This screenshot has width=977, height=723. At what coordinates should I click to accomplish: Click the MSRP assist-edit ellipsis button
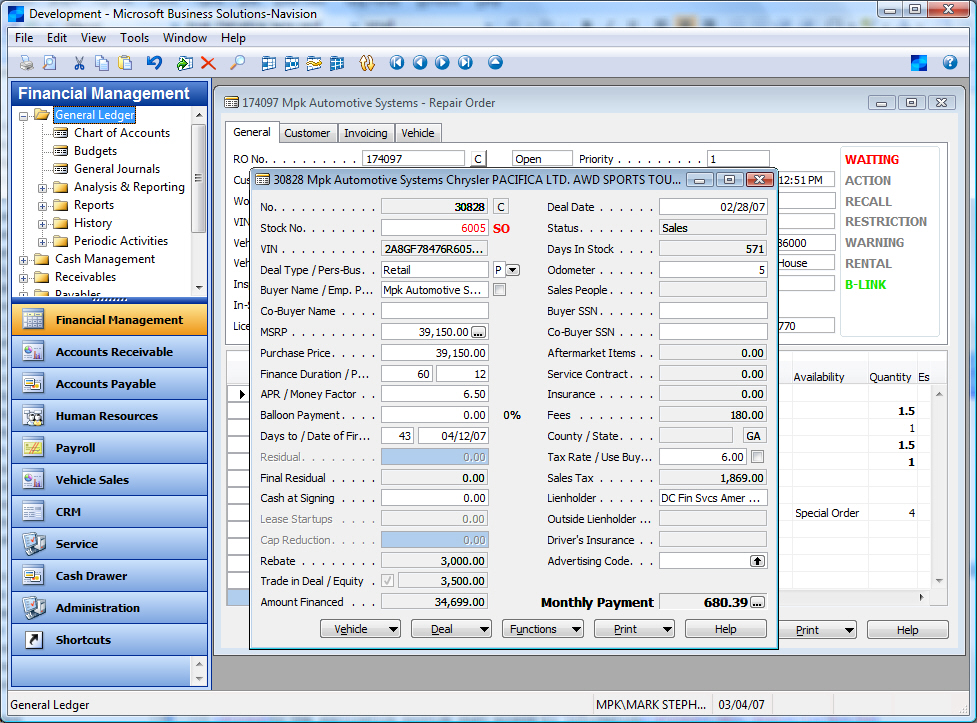coord(478,332)
